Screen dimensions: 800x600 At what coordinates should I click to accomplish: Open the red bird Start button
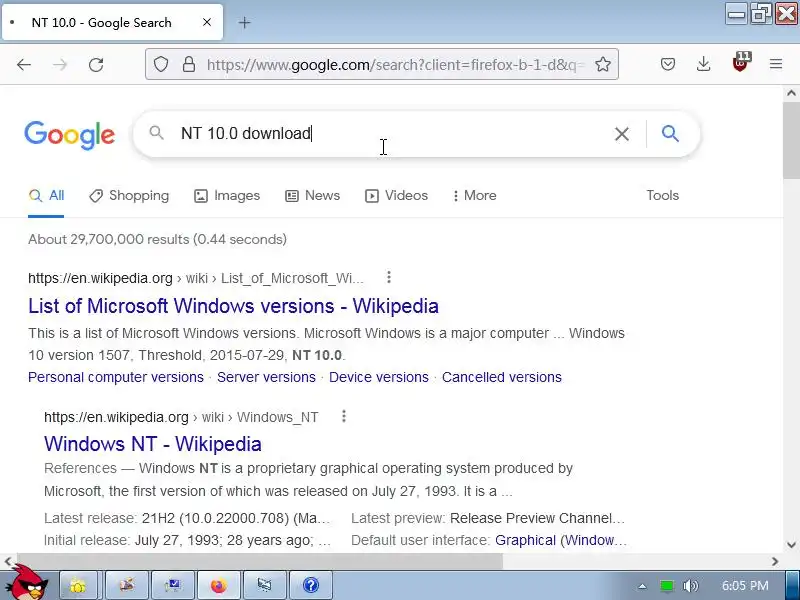tap(29, 582)
